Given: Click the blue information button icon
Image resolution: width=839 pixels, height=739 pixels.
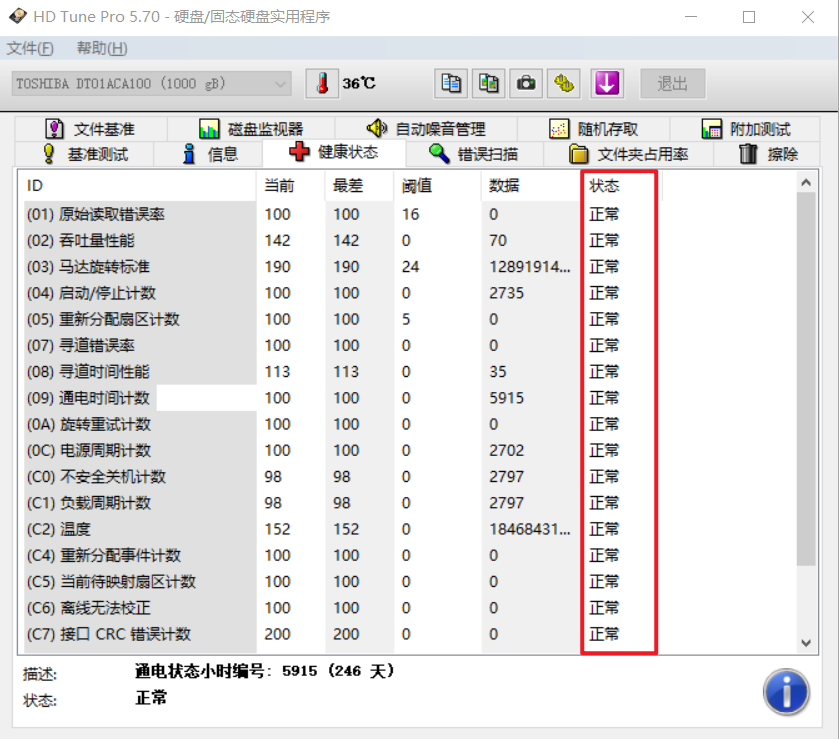Looking at the screenshot, I should click(786, 692).
